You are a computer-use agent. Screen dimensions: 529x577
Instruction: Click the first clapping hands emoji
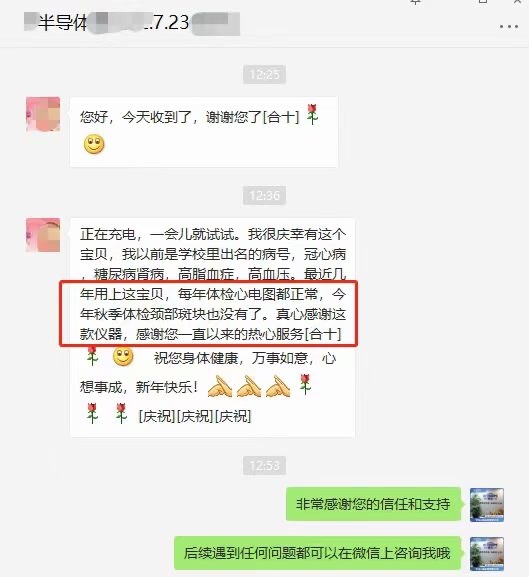click(x=220, y=386)
